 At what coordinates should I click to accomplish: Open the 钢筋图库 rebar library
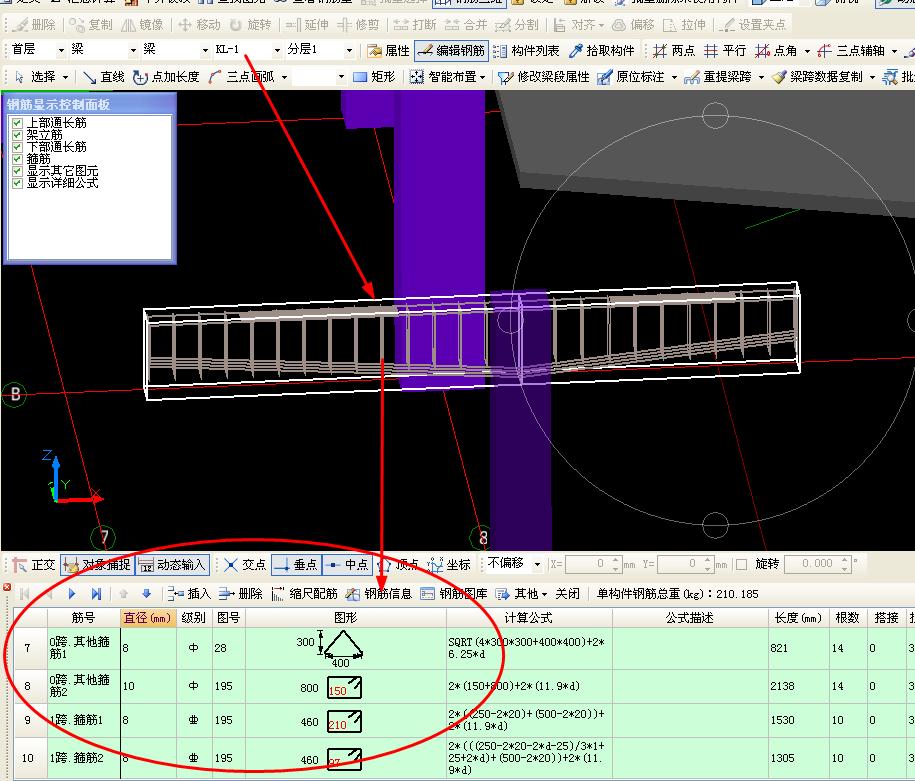pos(453,594)
